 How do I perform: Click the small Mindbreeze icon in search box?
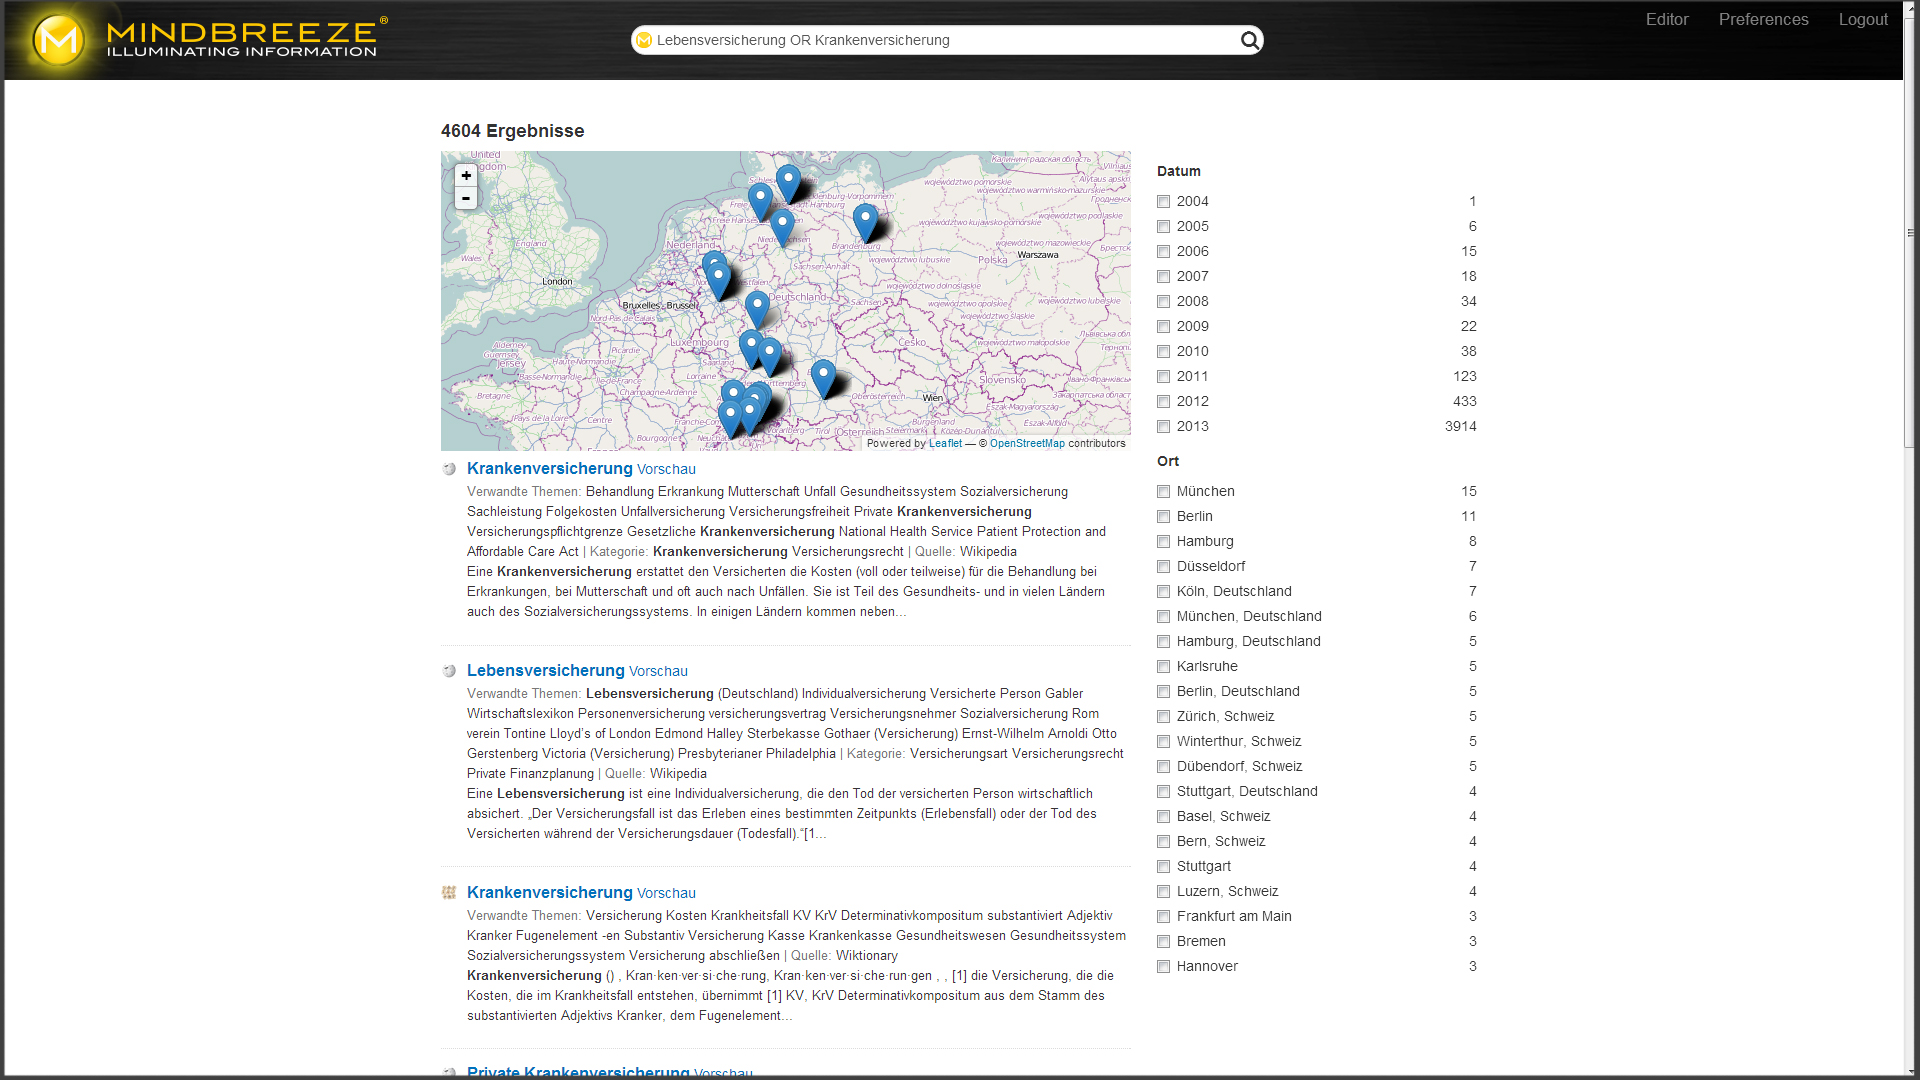pyautogui.click(x=644, y=40)
